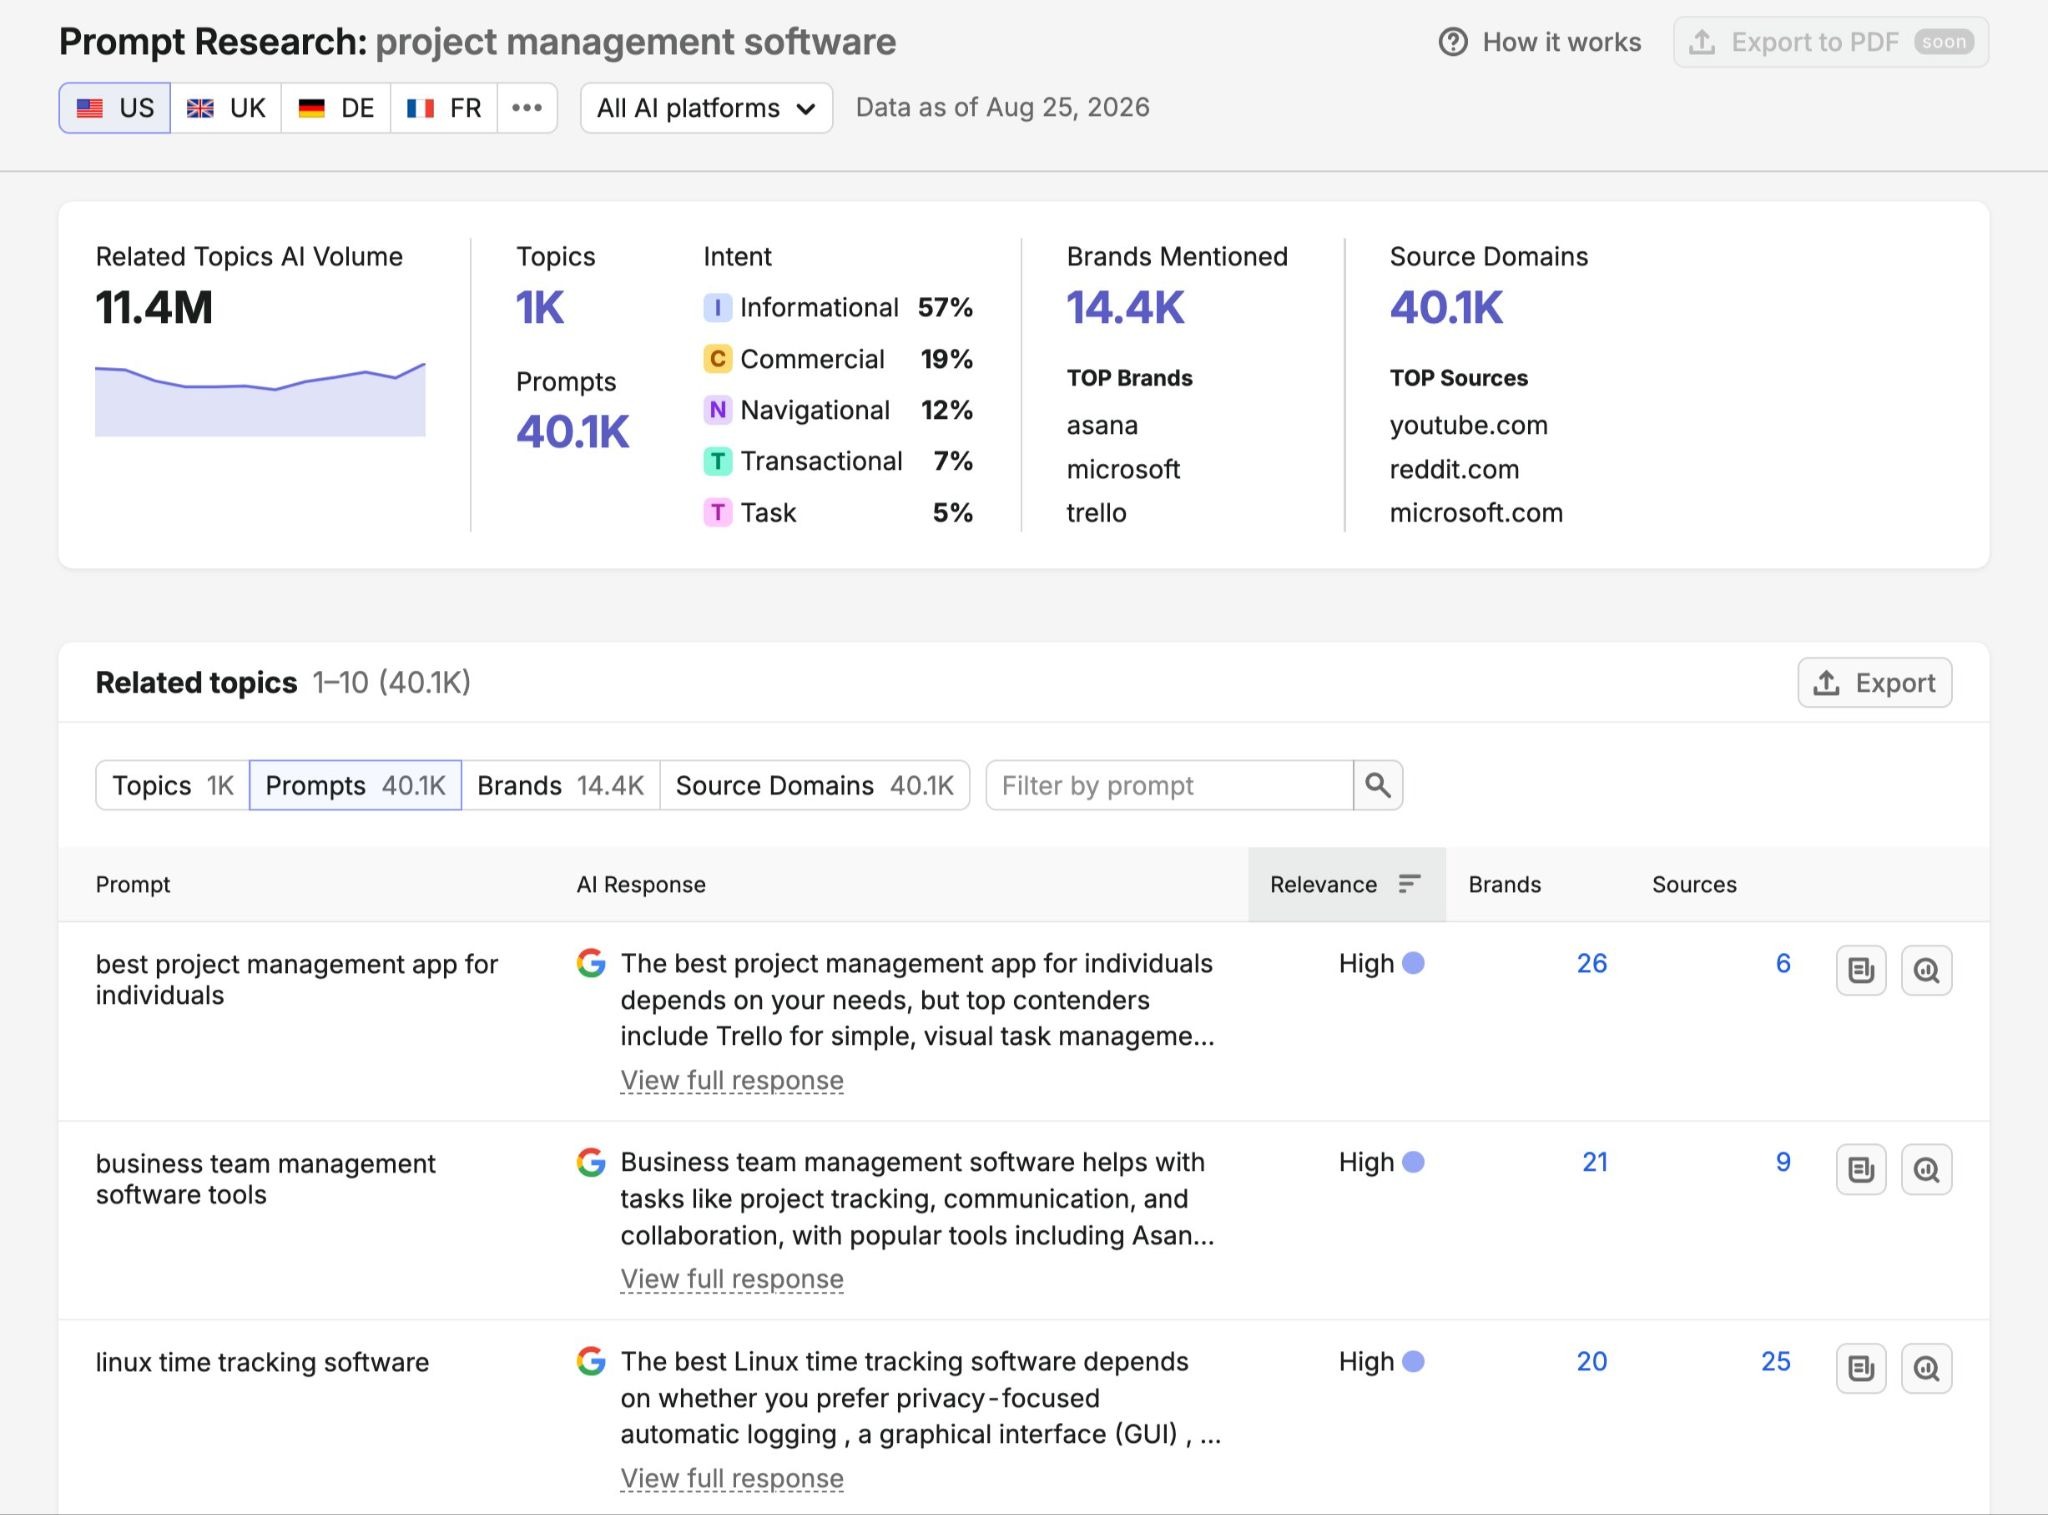Click youtube.com in top sources
Viewport: 2048px width, 1515px height.
point(1468,426)
